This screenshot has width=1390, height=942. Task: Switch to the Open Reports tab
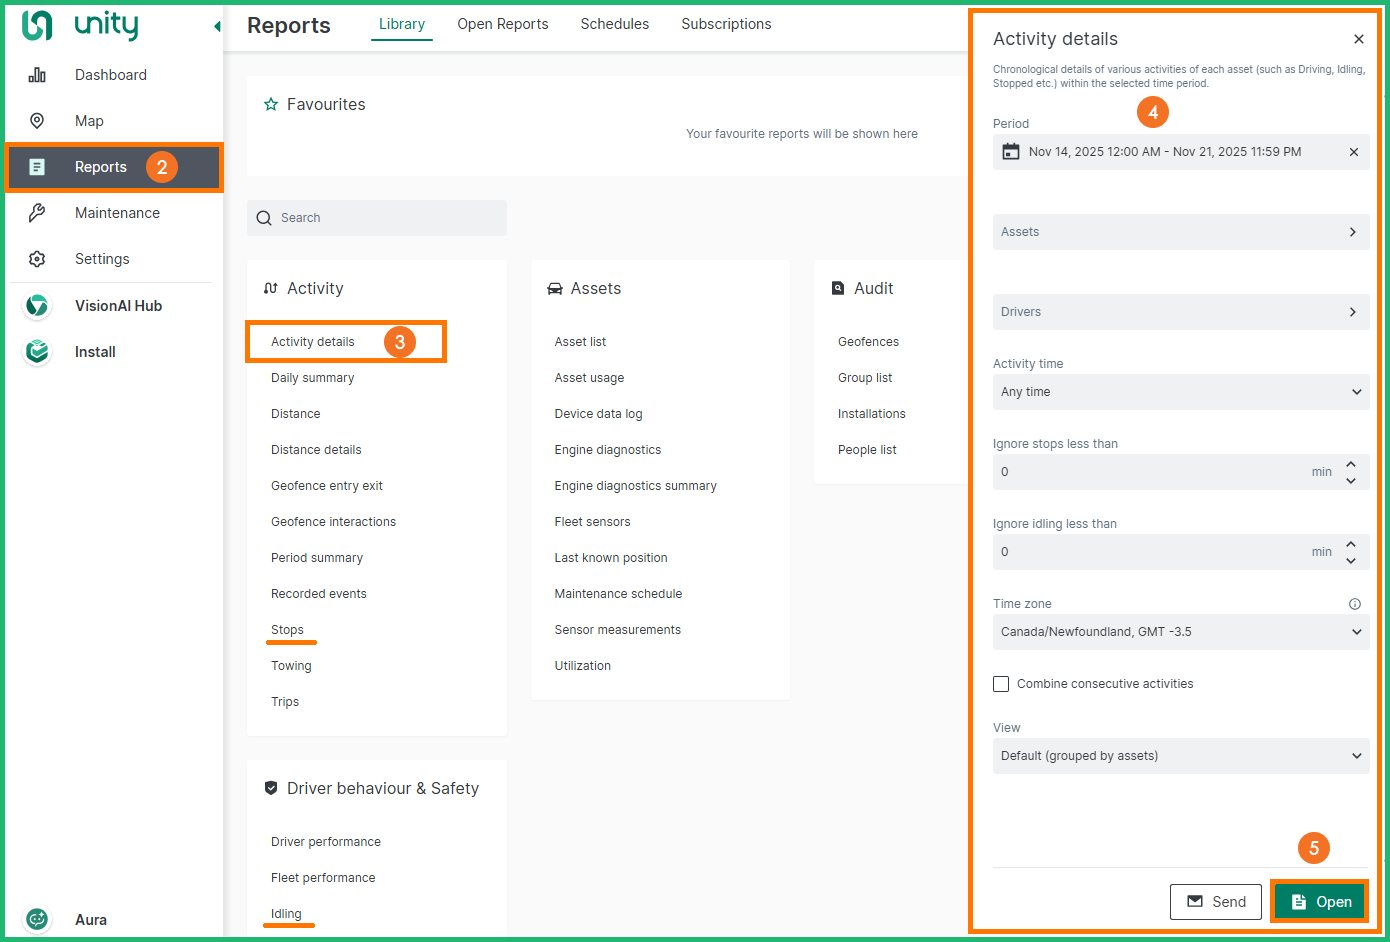click(502, 24)
